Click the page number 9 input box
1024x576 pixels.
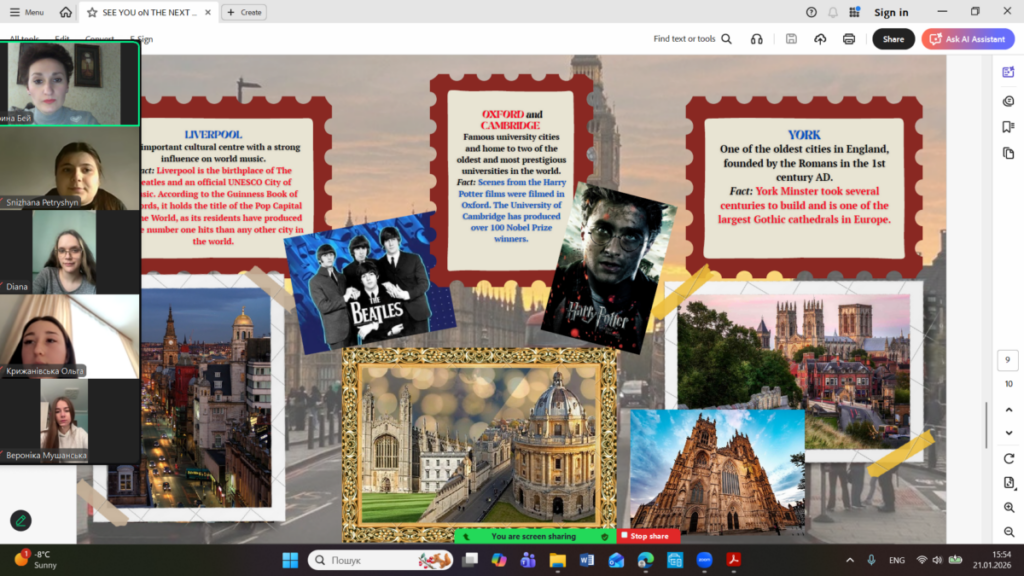tap(1008, 361)
